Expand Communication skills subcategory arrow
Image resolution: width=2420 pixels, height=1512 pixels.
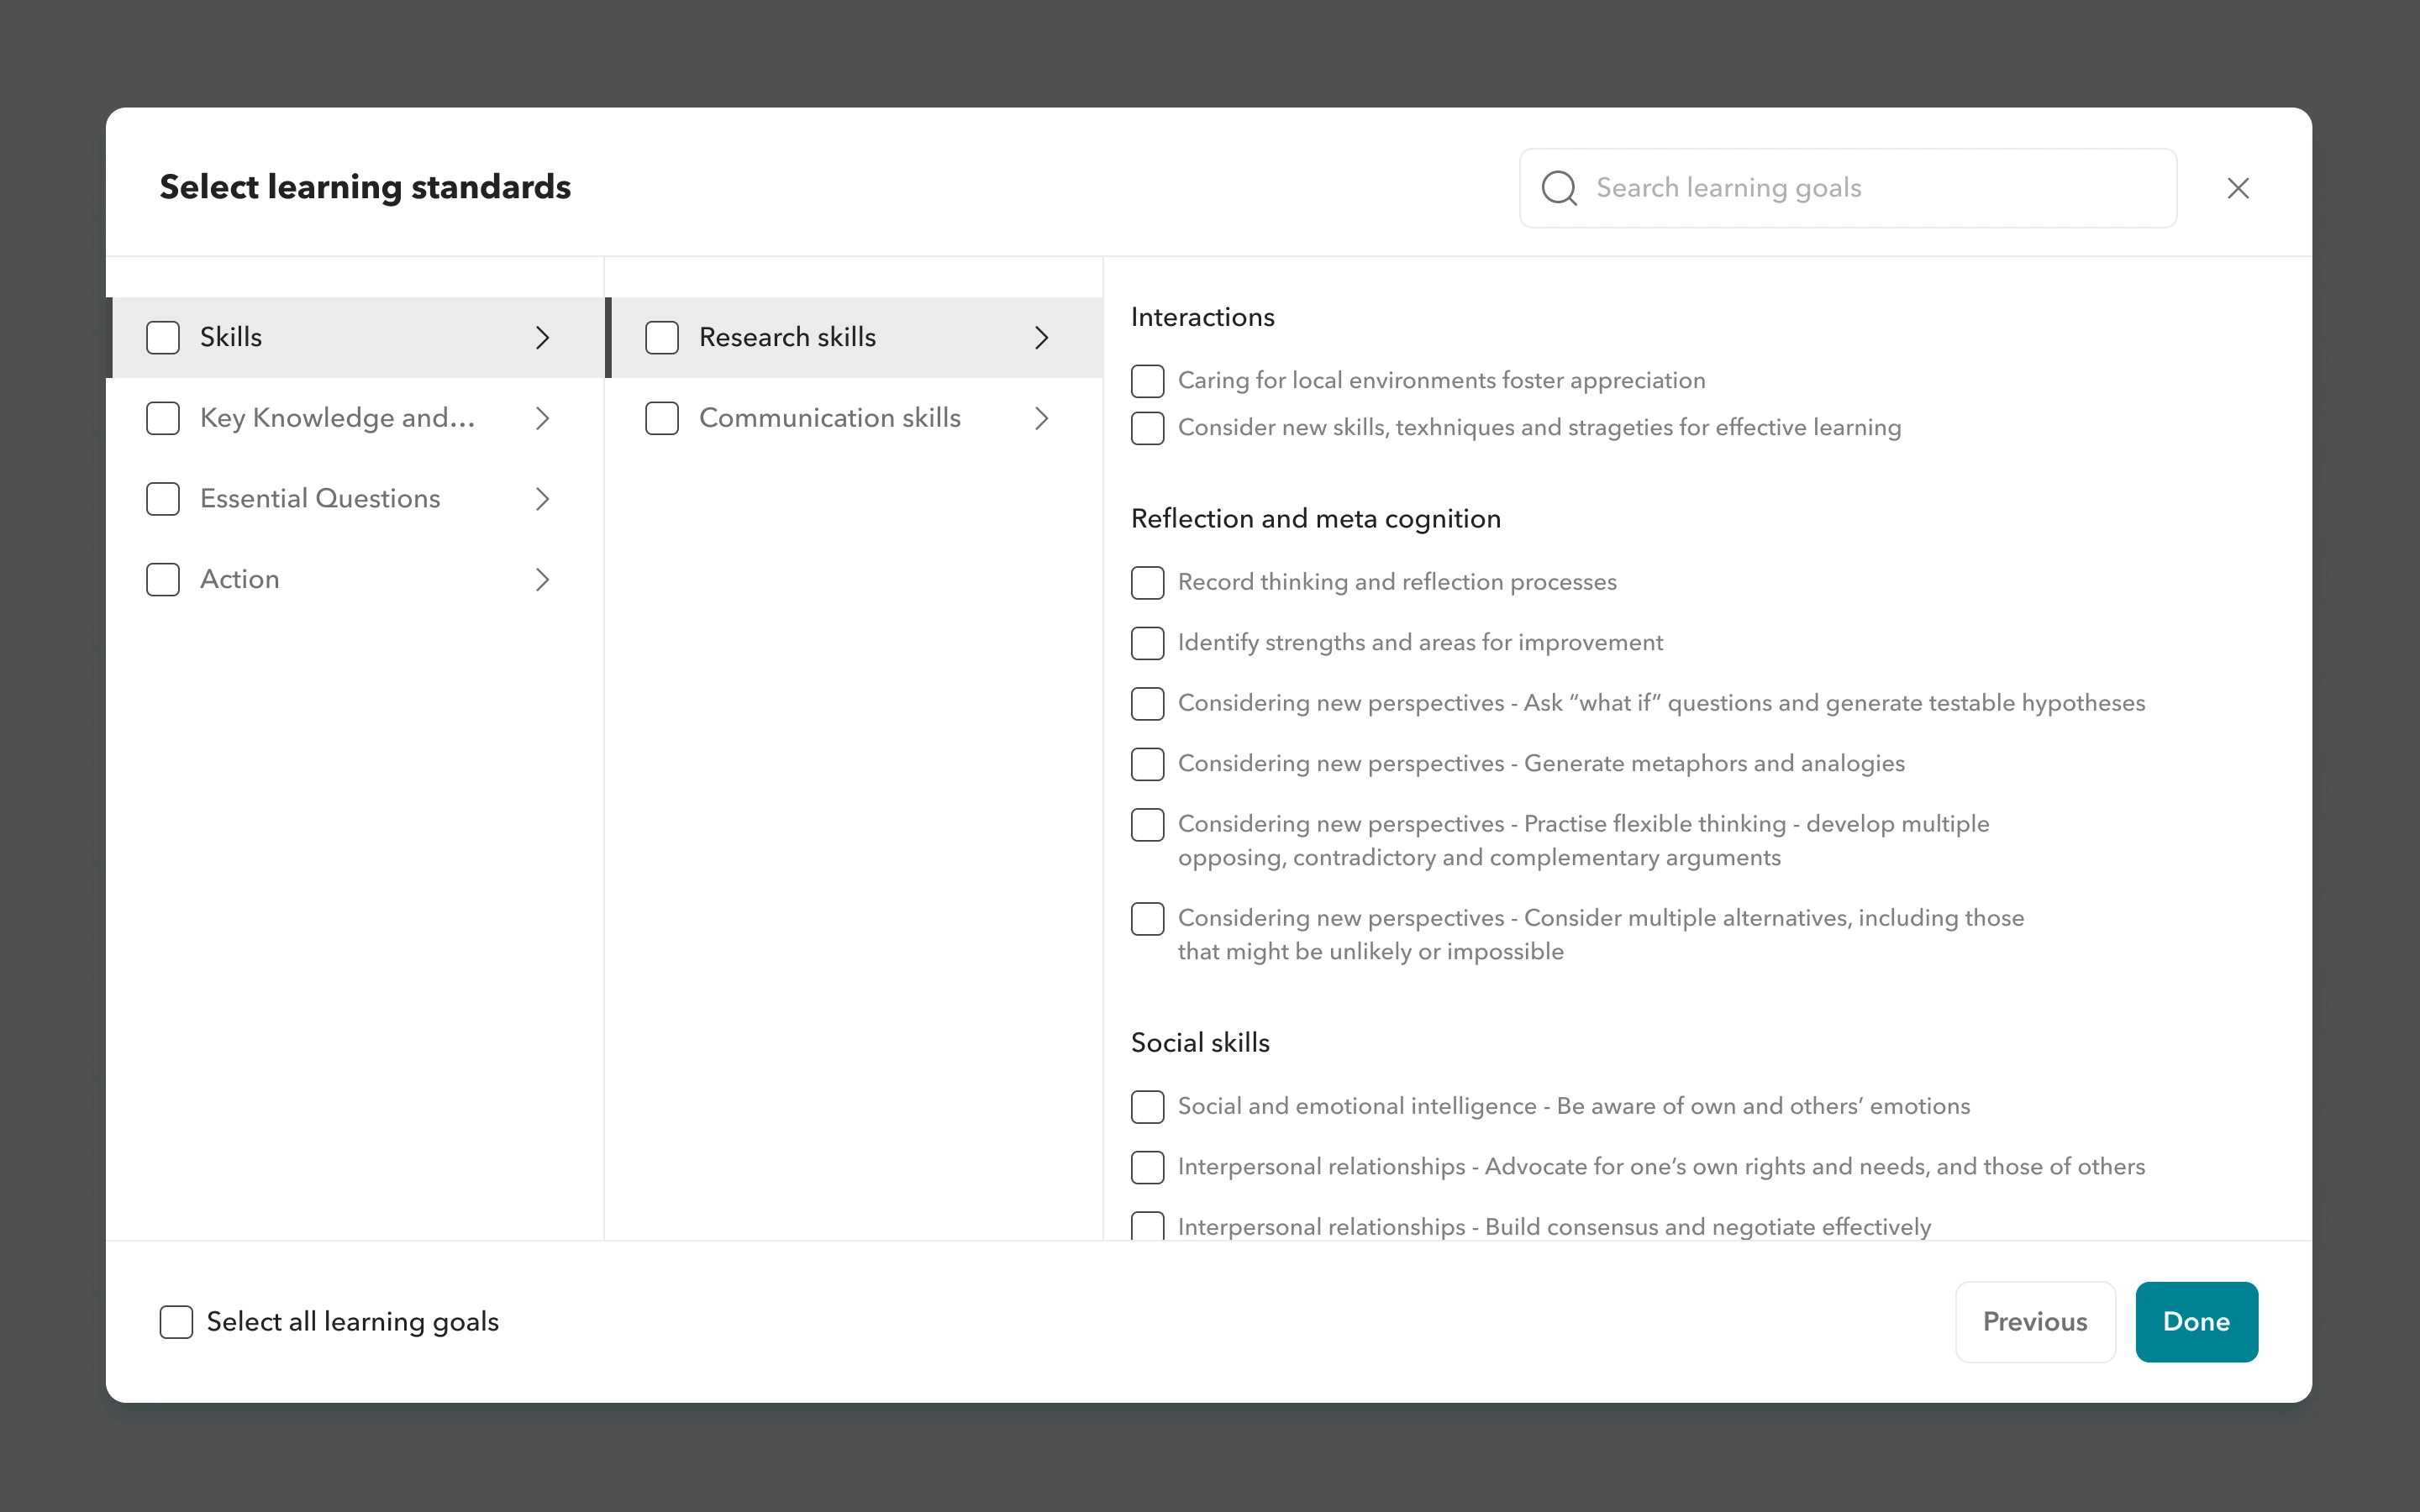1041,418
